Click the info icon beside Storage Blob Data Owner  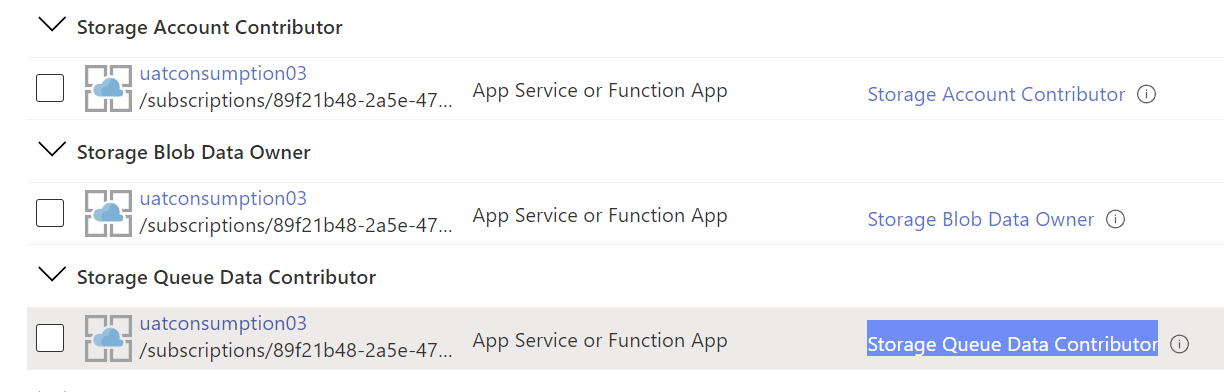pyautogui.click(x=1117, y=219)
